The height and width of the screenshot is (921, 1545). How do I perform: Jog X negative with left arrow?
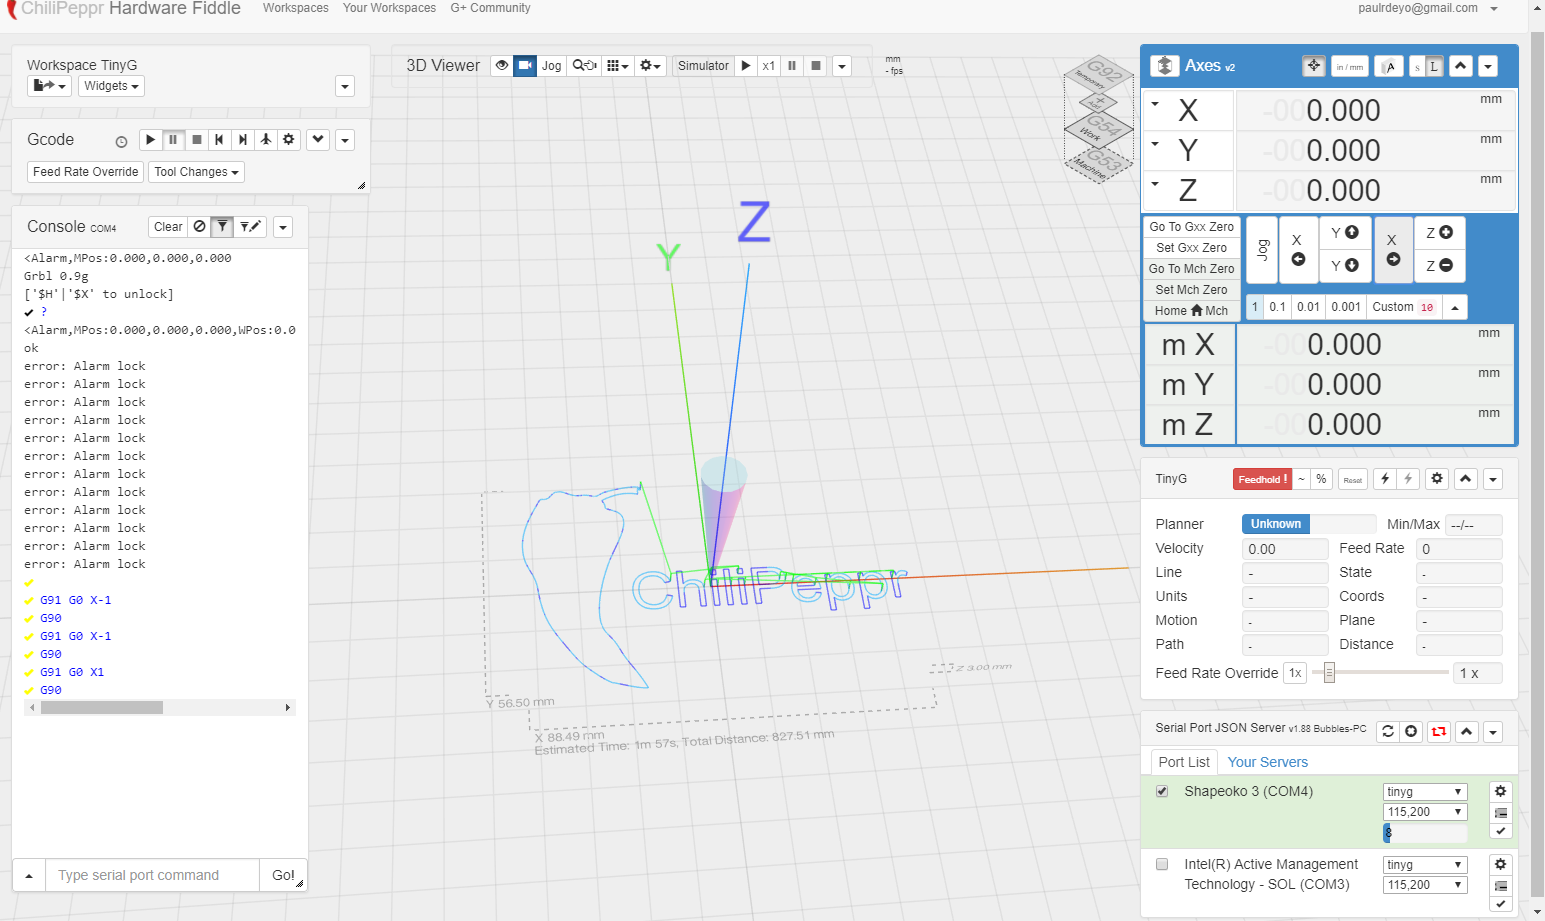tap(1298, 250)
